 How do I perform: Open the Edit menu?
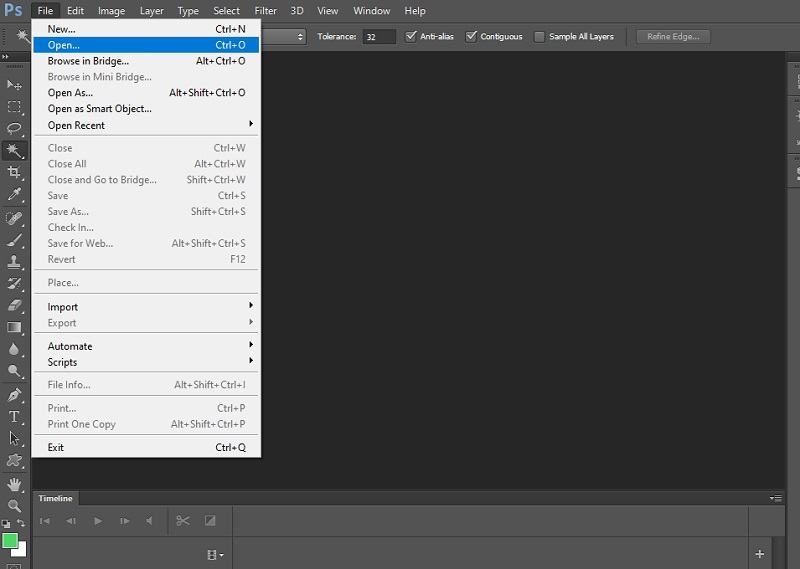pos(75,10)
